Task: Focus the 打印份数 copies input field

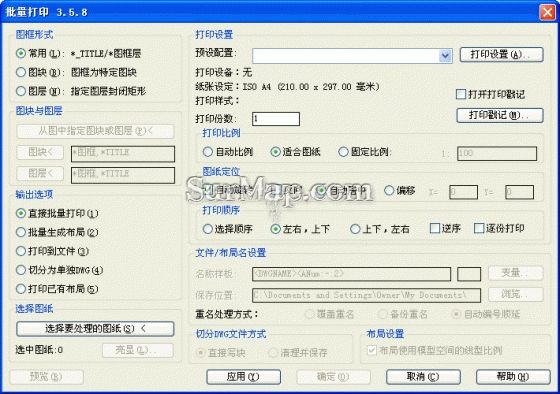Action: click(276, 119)
